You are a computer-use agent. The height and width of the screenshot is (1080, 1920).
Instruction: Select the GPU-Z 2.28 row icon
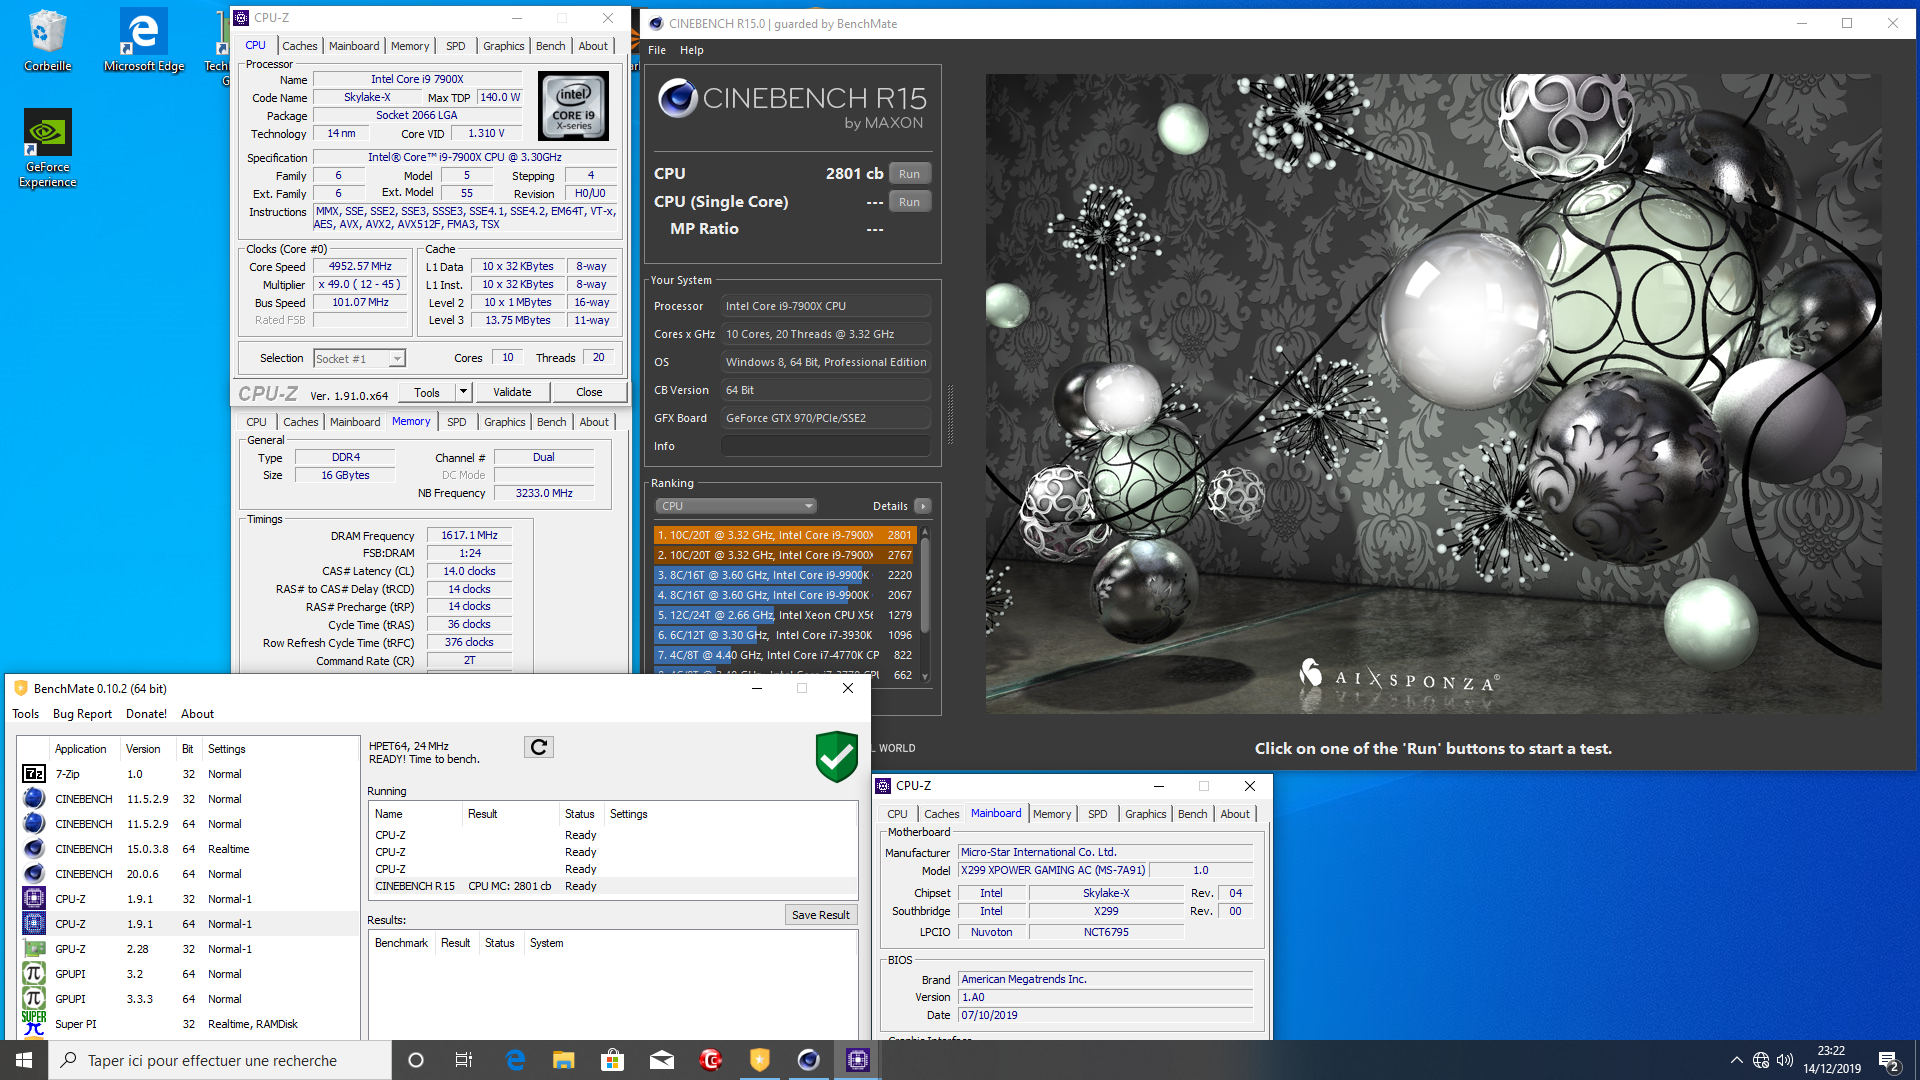[34, 949]
